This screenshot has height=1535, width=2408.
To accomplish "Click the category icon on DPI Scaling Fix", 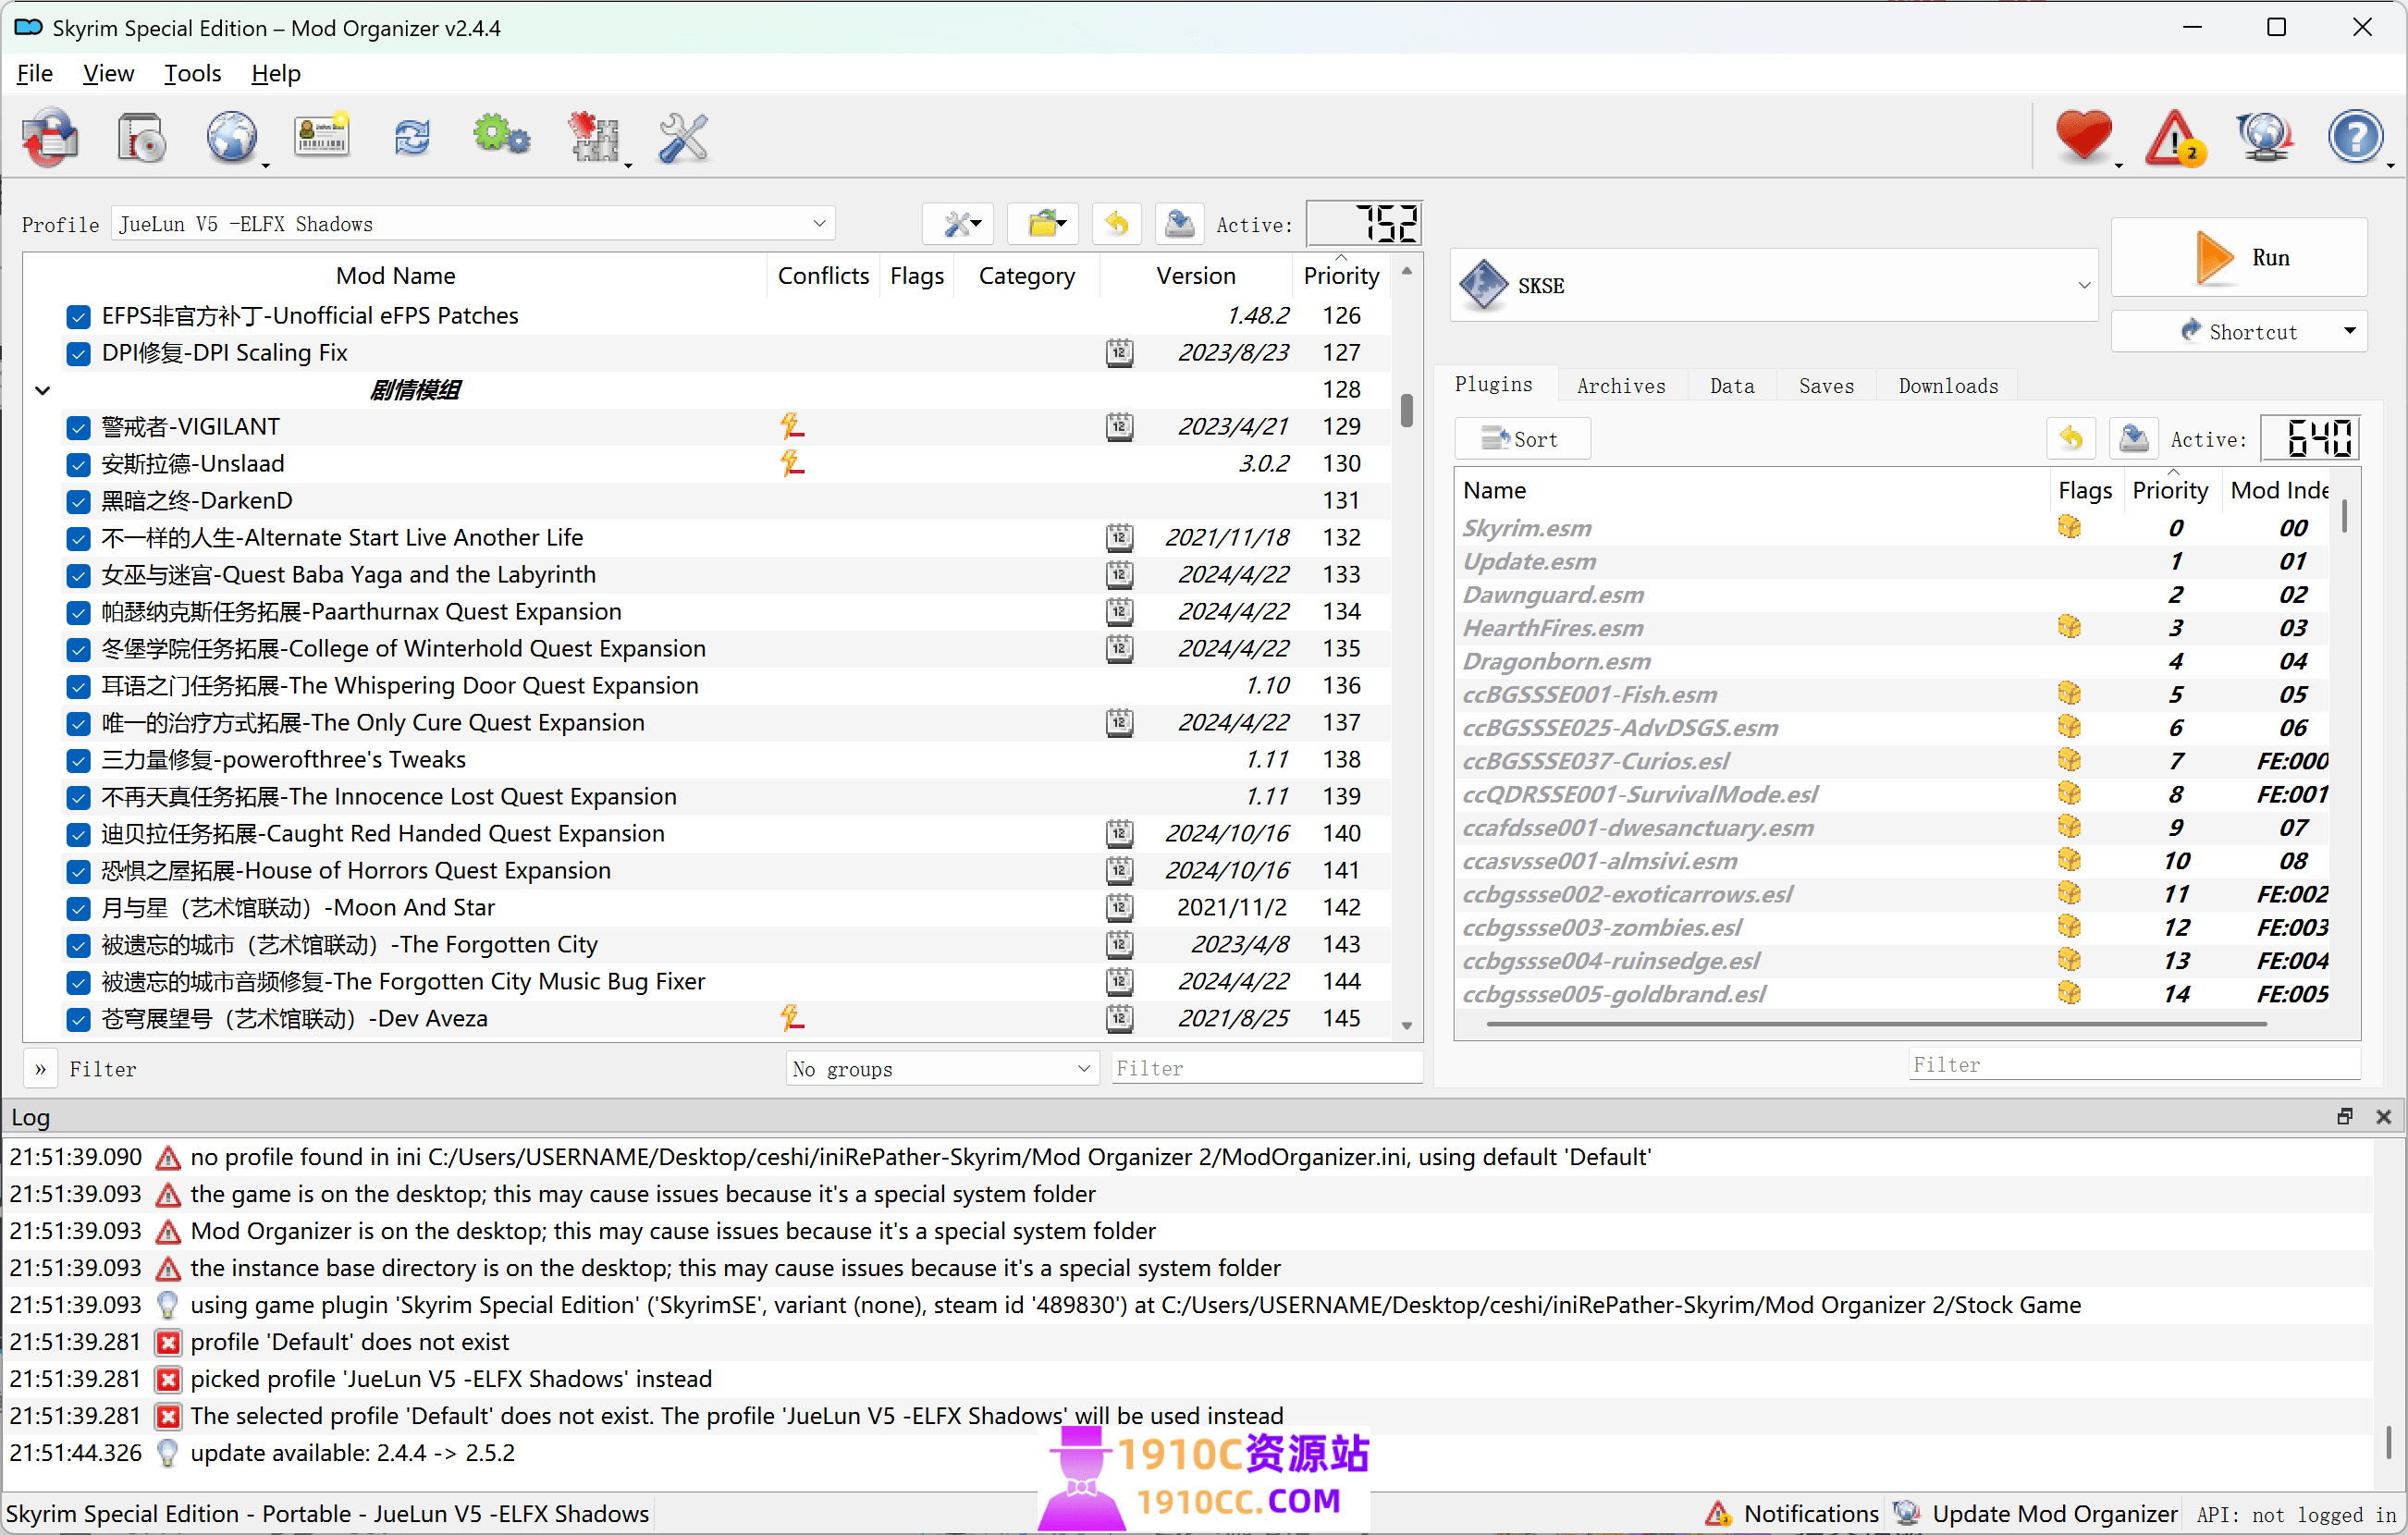I will pyautogui.click(x=1119, y=353).
